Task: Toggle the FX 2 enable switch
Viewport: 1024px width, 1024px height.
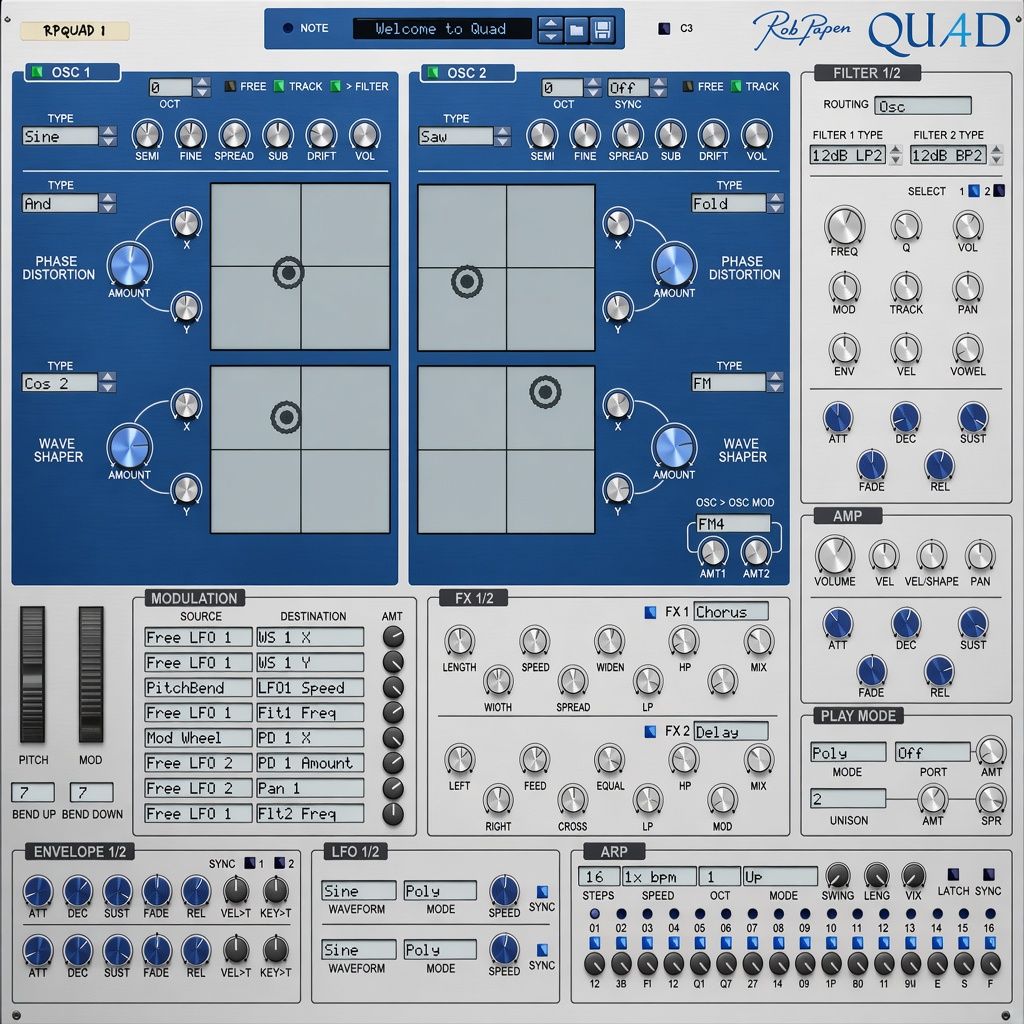Action: (650, 731)
